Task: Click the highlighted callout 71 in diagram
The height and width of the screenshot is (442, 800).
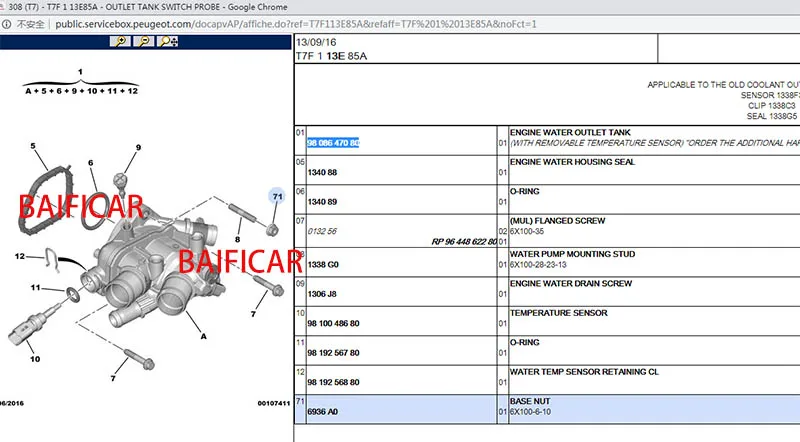Action: coord(277,197)
